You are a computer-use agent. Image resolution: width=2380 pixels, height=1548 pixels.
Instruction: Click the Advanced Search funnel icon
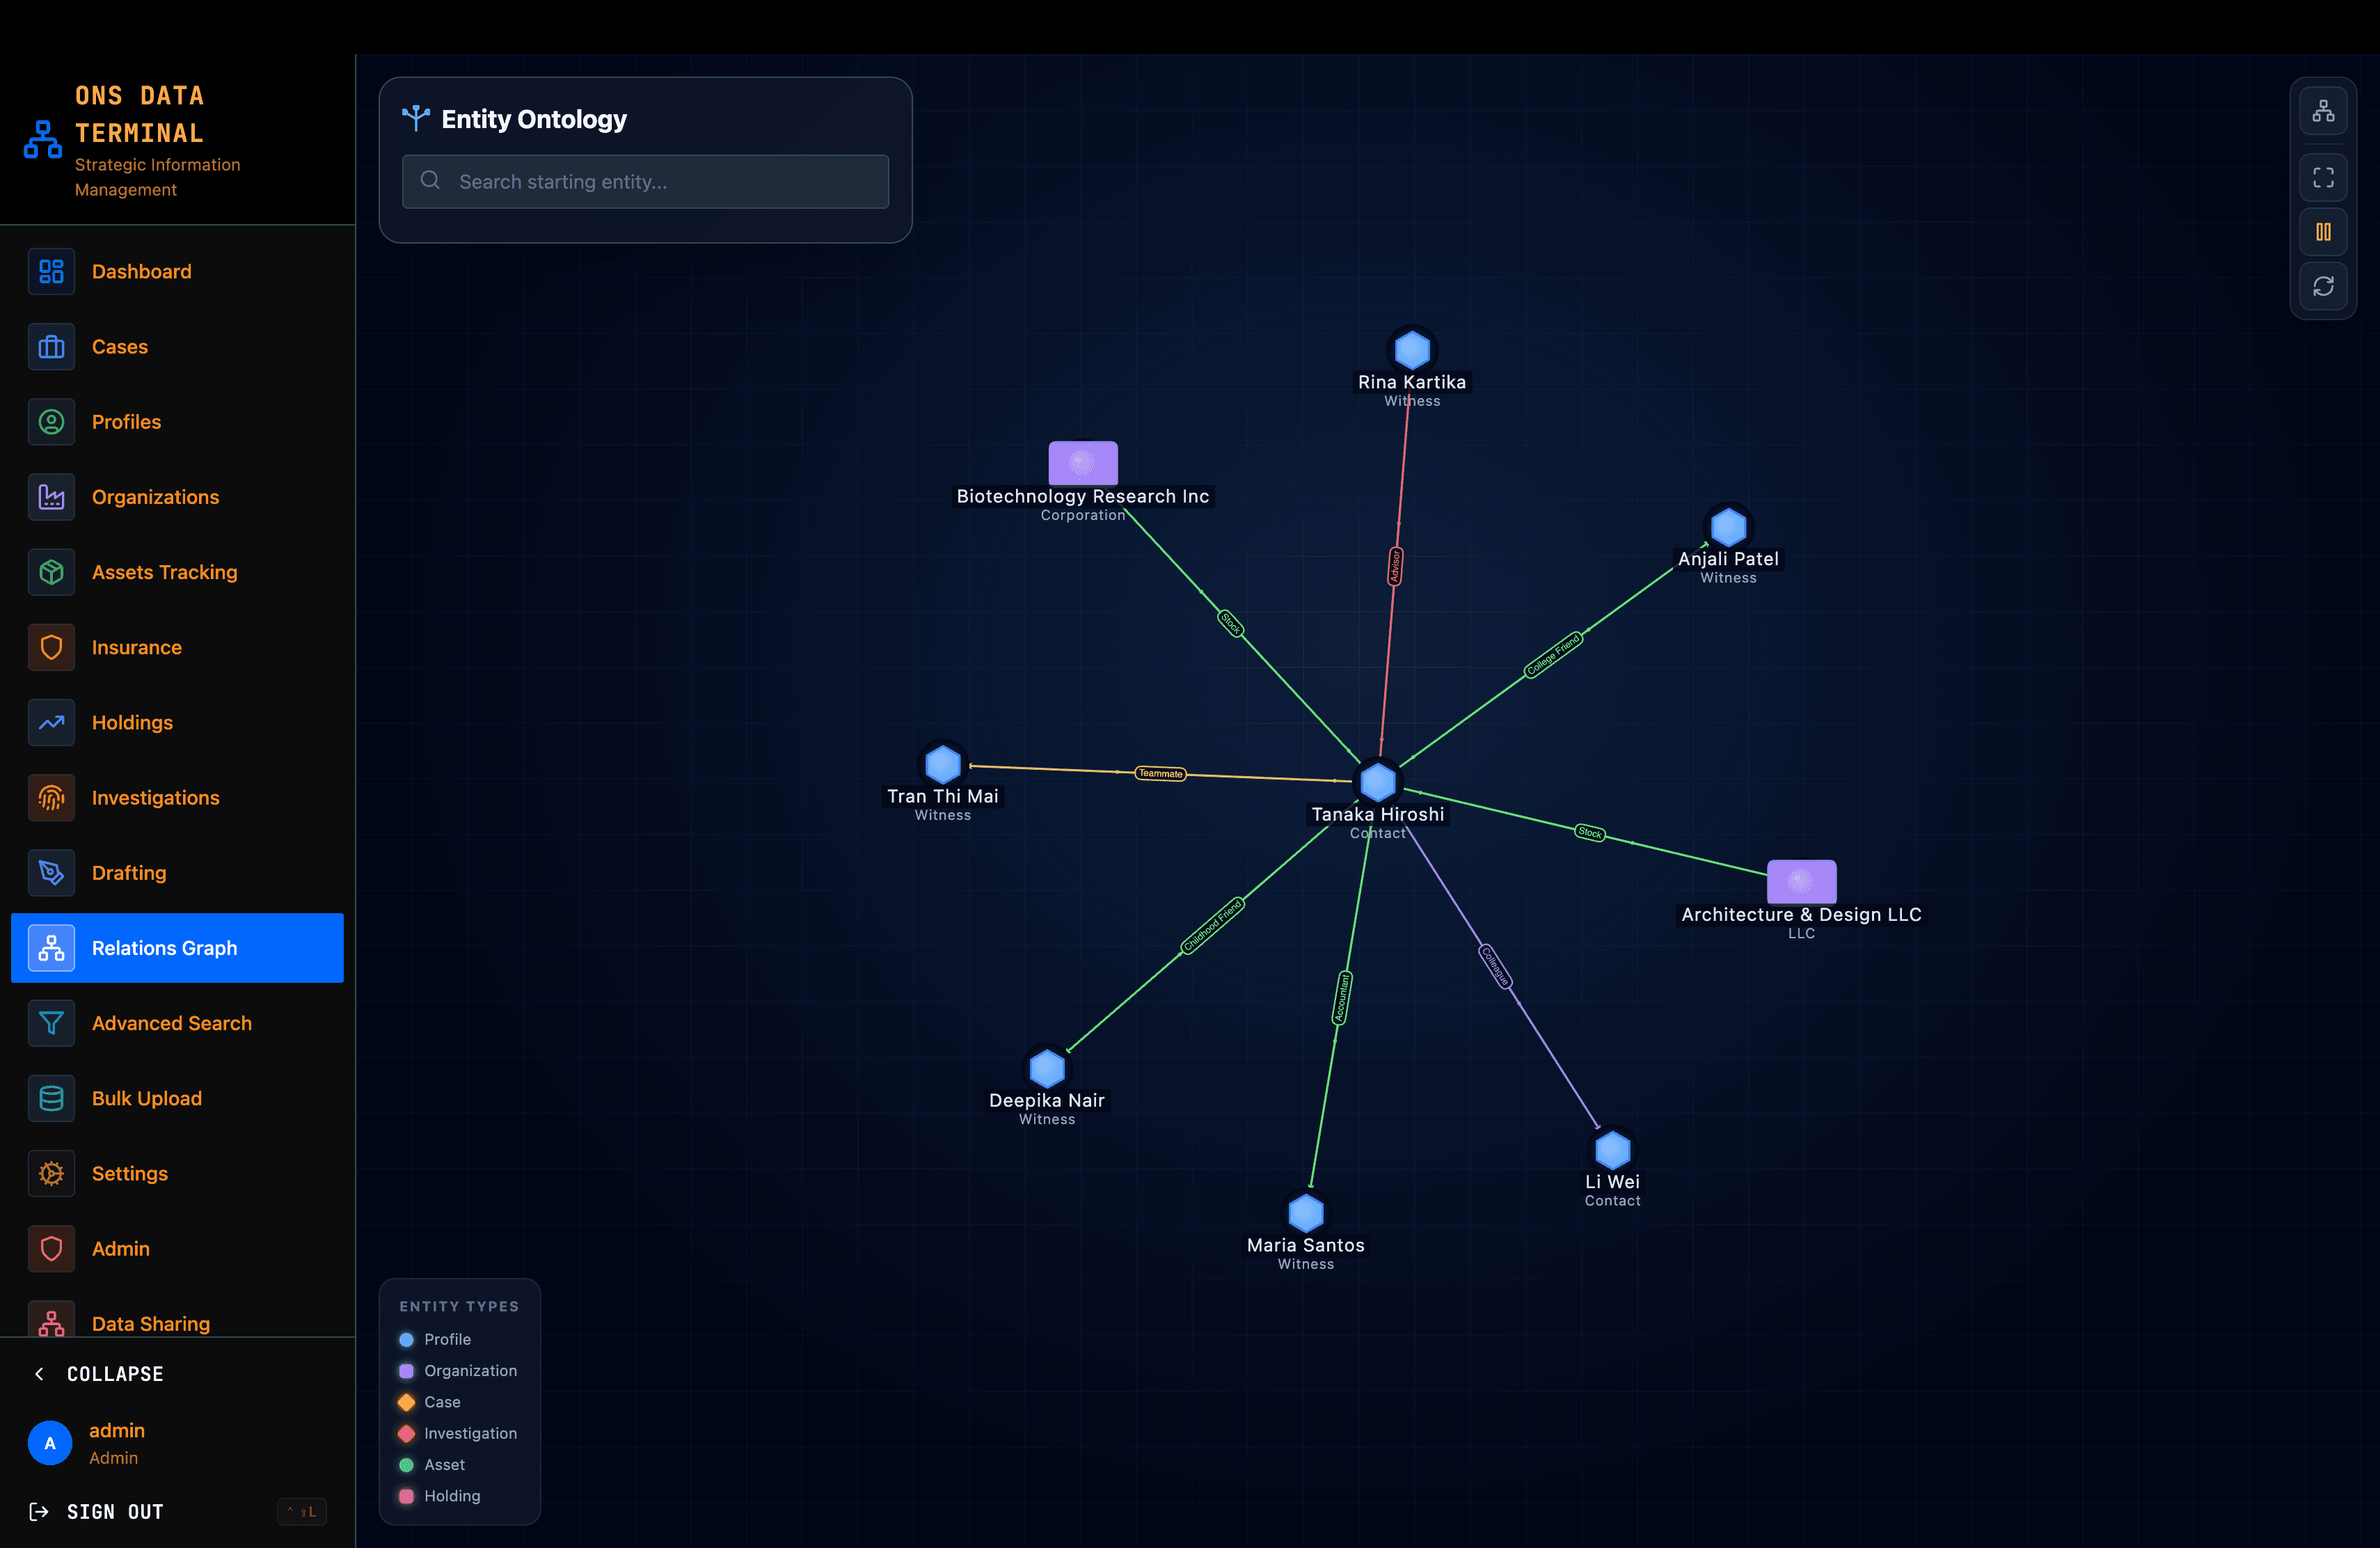51,1023
